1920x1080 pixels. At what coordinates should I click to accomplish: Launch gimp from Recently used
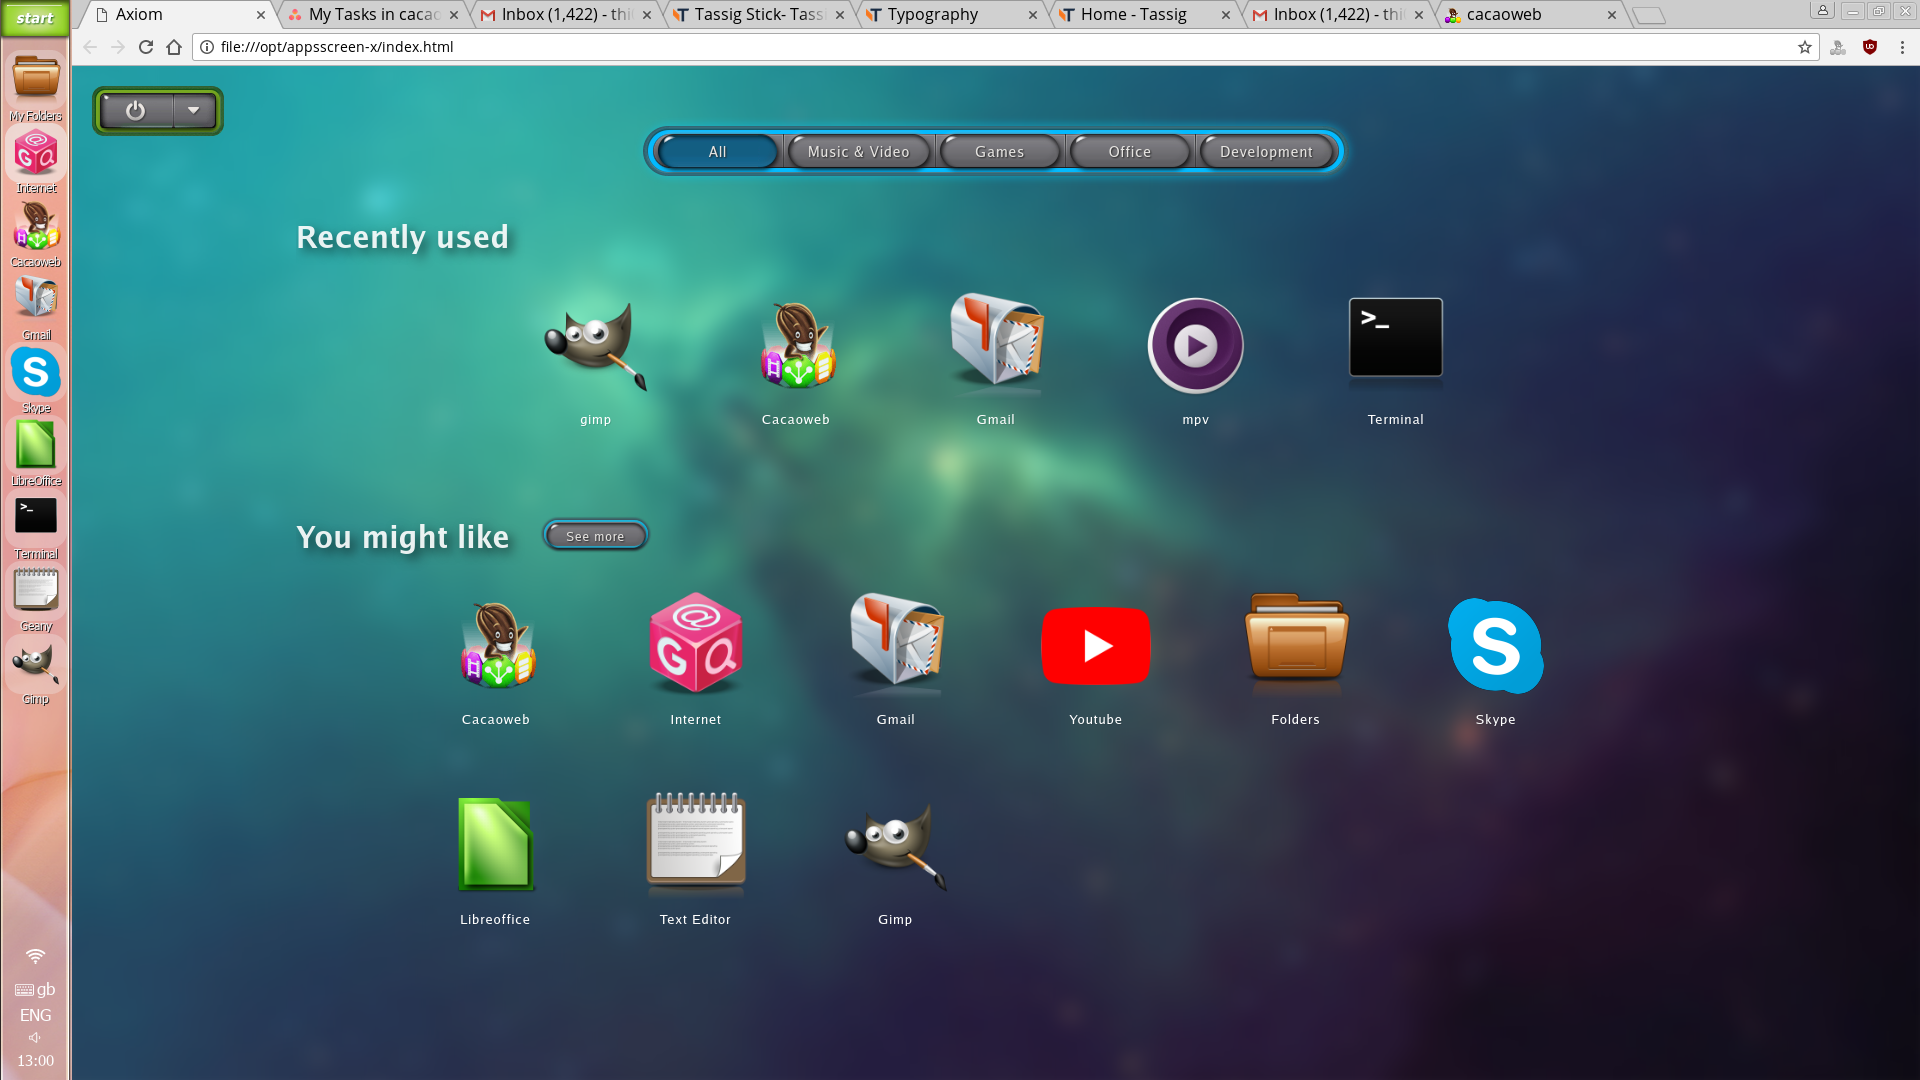tap(596, 346)
